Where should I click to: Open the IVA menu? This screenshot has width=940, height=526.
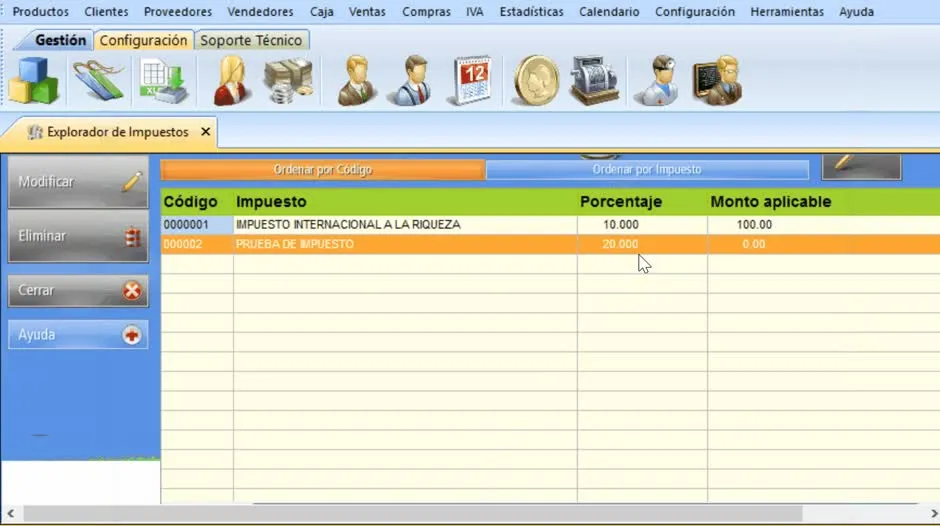tap(475, 11)
